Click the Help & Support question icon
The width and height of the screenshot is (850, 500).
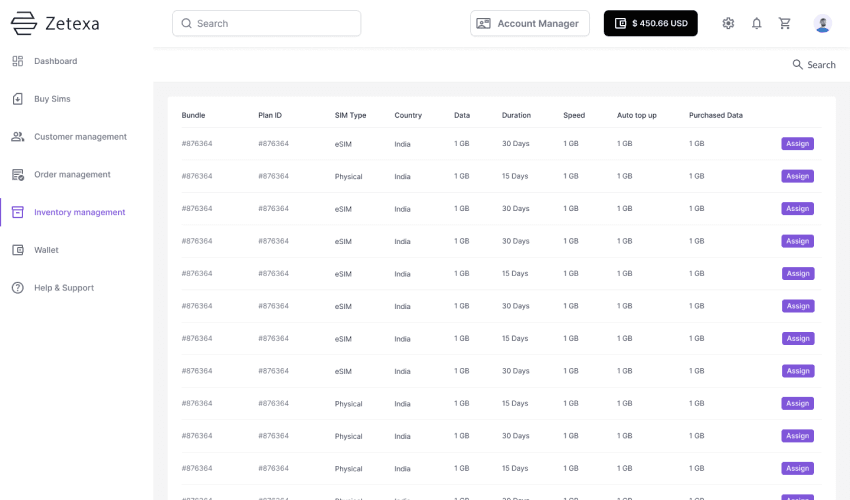tap(18, 287)
